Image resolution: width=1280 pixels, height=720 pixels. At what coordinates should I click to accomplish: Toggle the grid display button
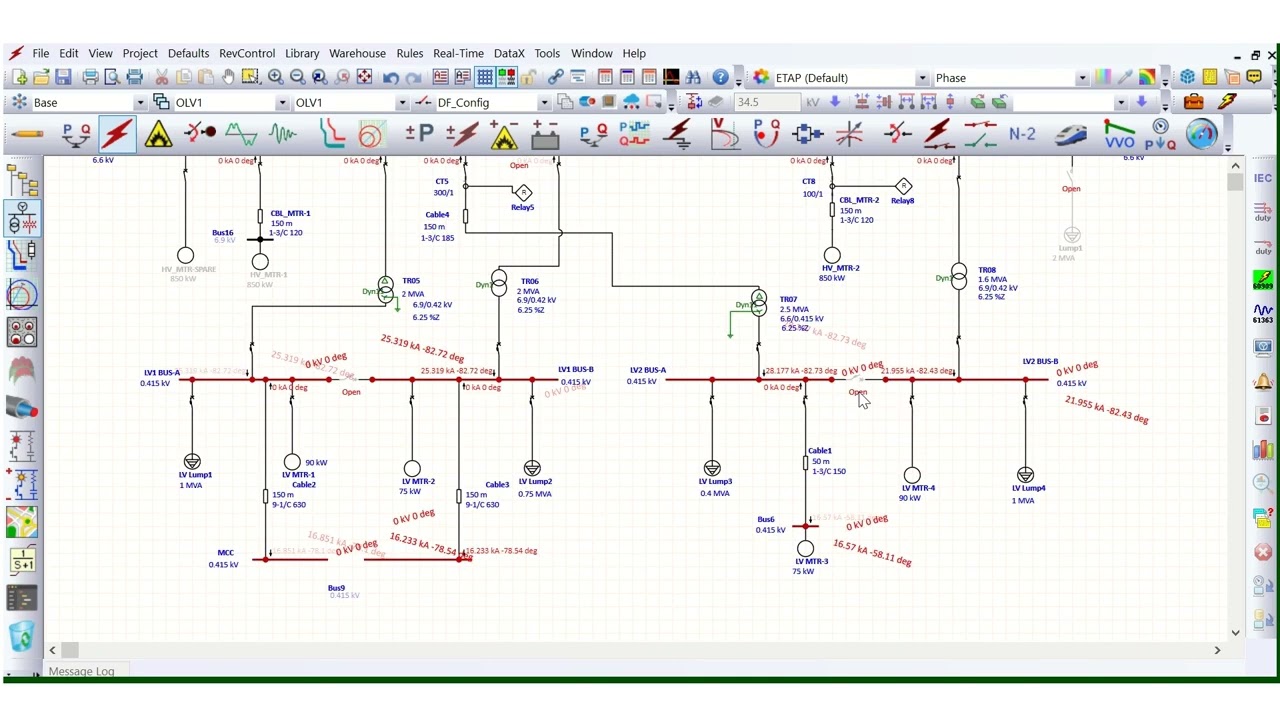coord(485,78)
